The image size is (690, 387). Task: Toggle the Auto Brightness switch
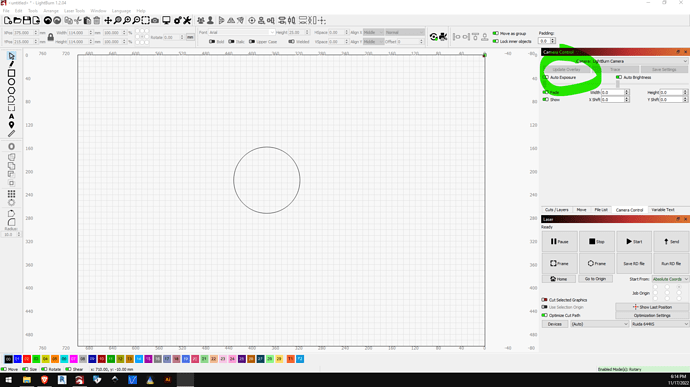pyautogui.click(x=619, y=77)
